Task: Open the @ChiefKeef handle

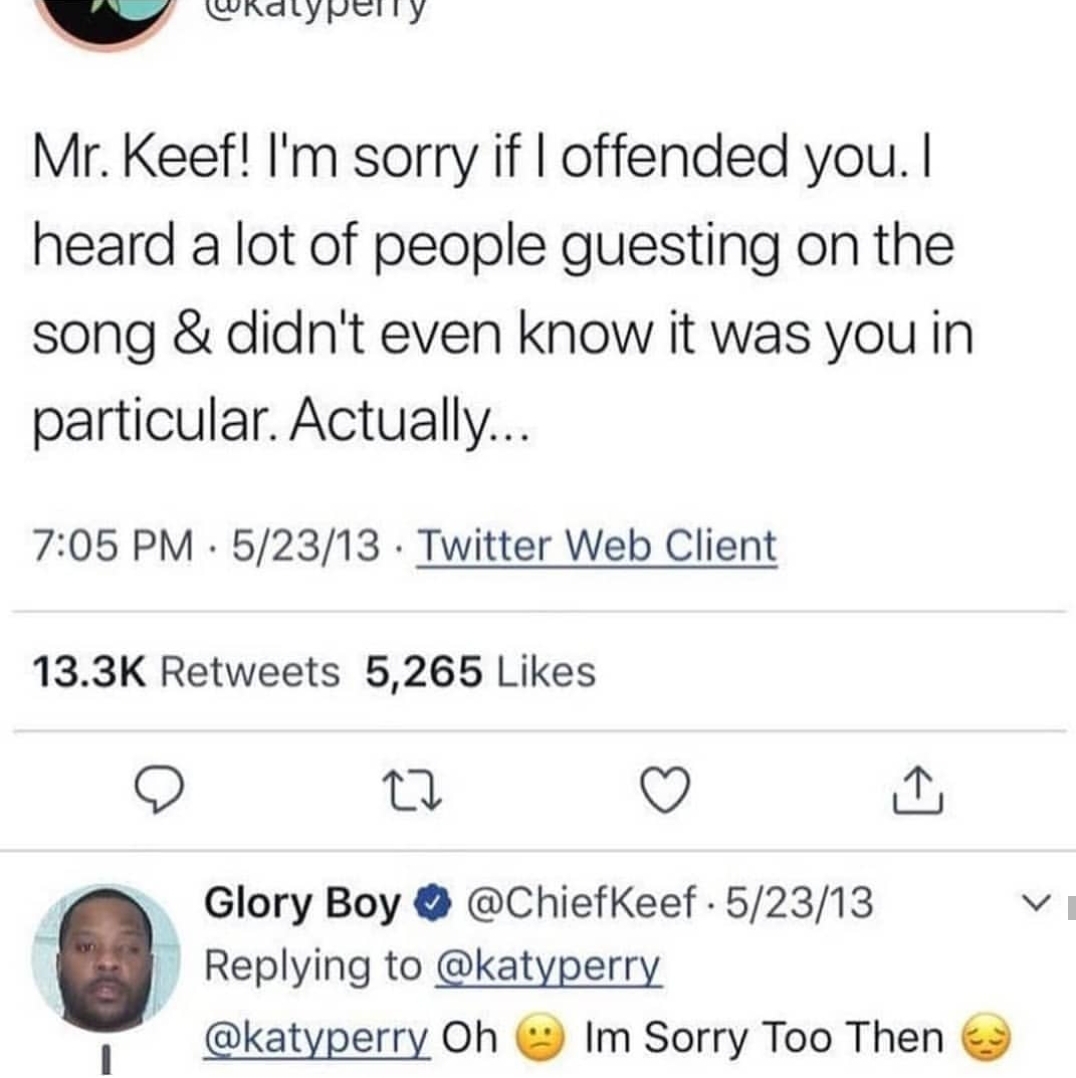Action: point(579,903)
